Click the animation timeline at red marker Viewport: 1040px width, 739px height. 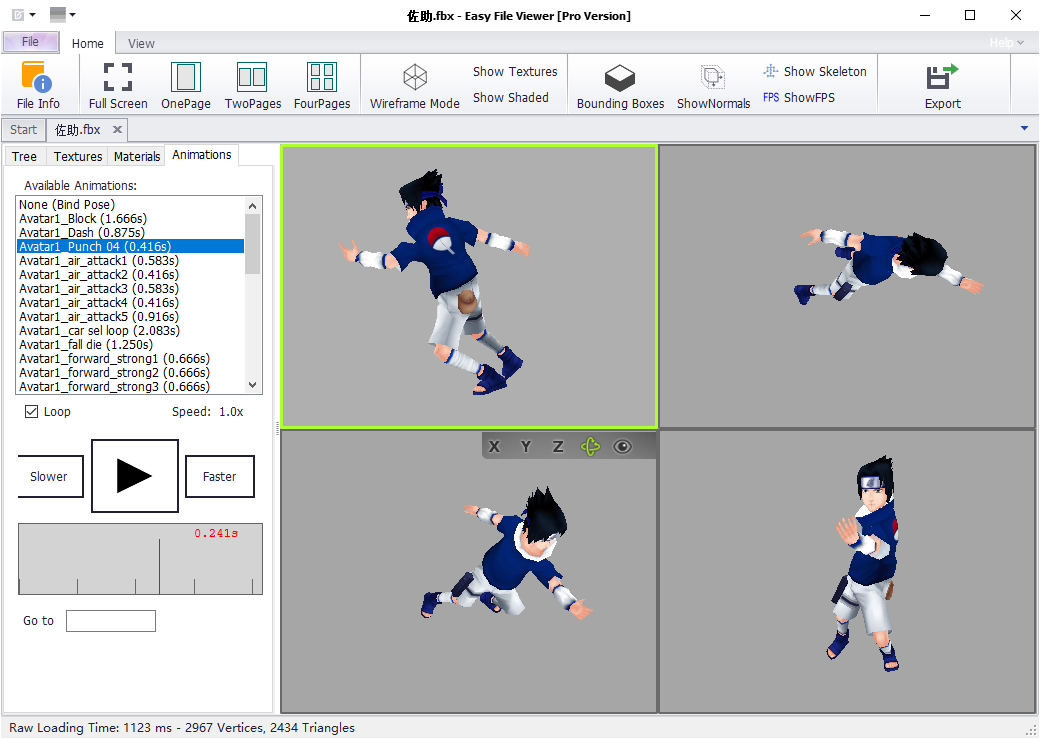point(159,565)
